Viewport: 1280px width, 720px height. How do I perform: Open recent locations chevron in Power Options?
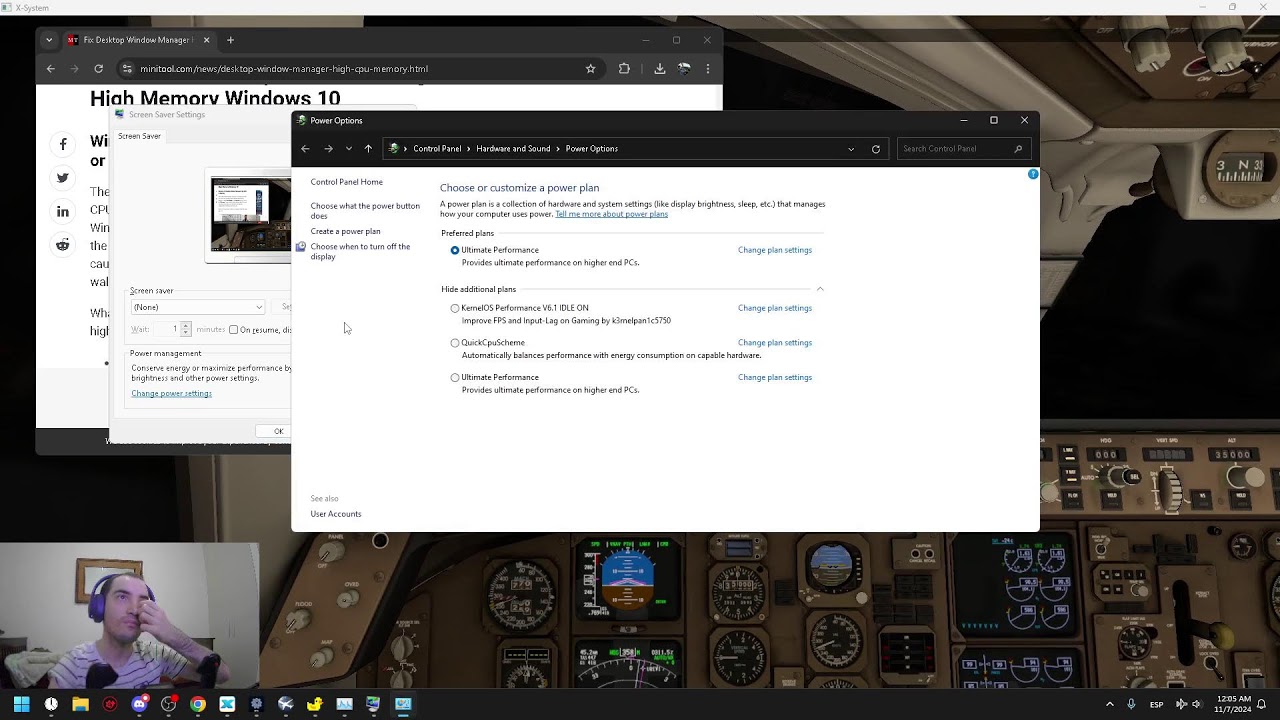coord(348,149)
